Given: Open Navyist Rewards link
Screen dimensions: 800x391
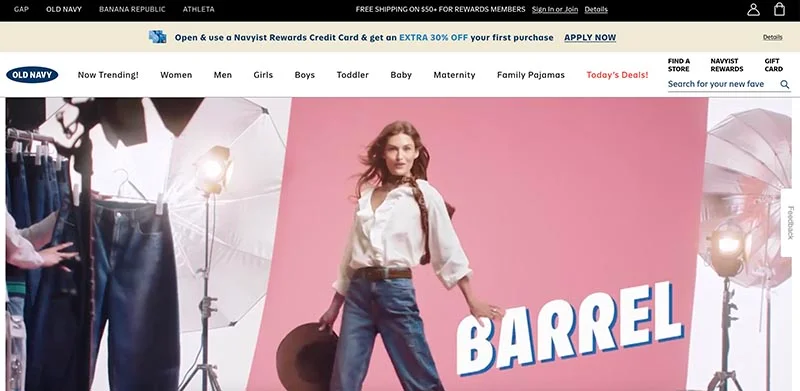Looking at the screenshot, I should pyautogui.click(x=727, y=65).
